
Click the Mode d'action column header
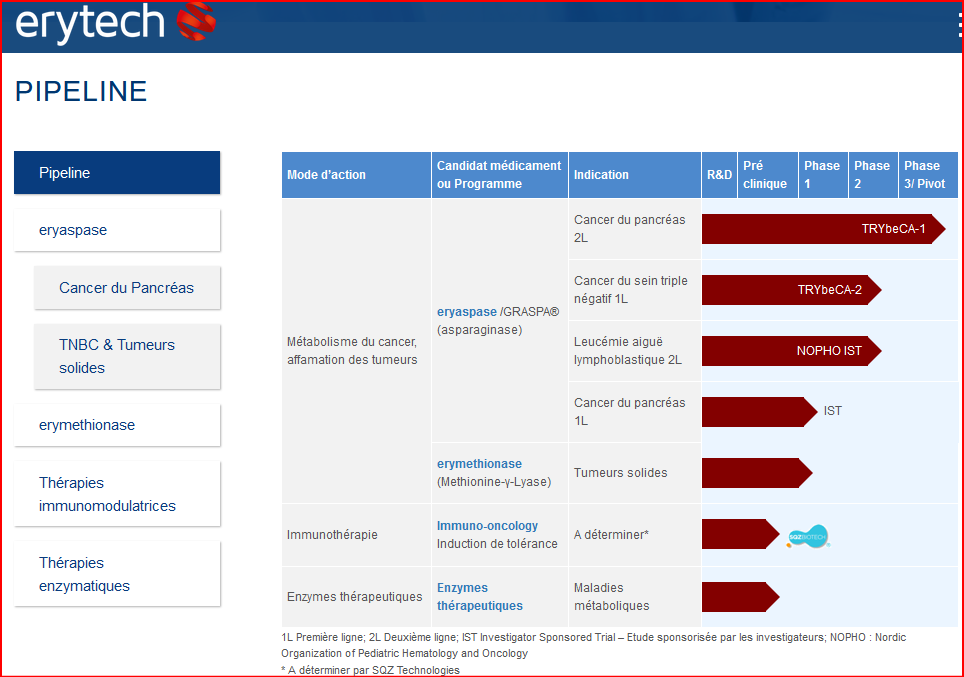(357, 175)
